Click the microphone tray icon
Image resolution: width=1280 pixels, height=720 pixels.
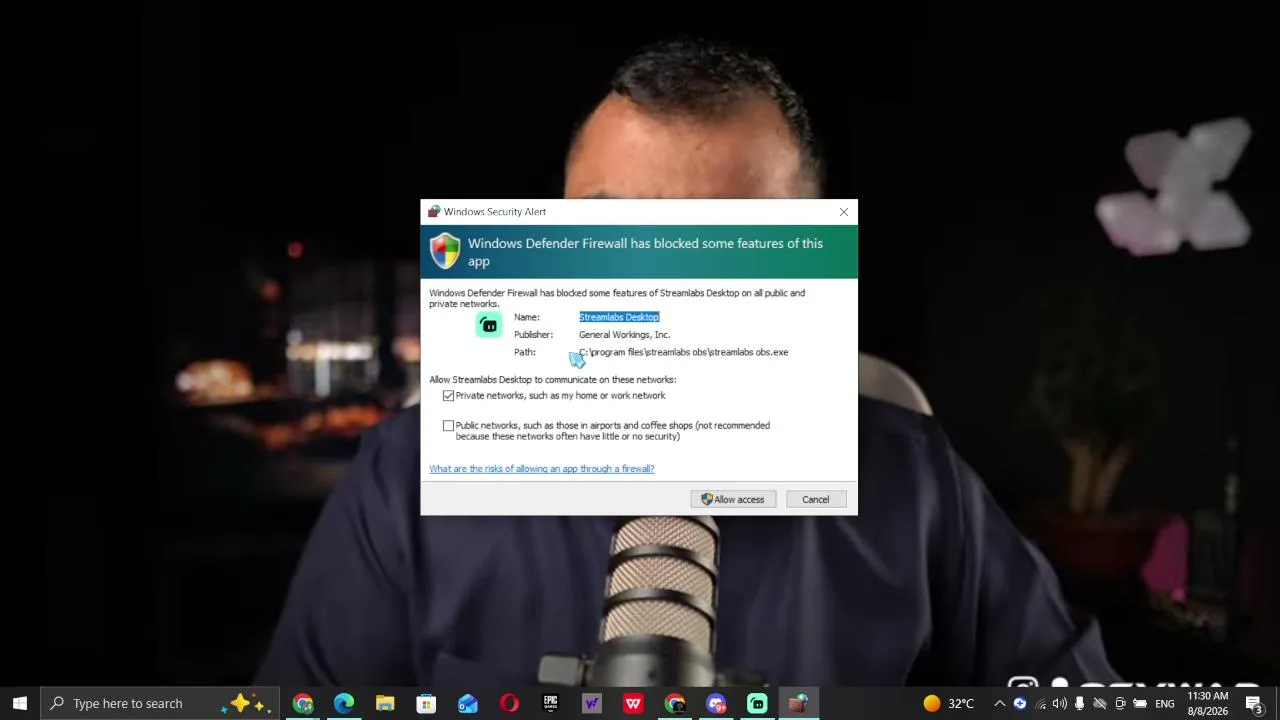[1079, 703]
